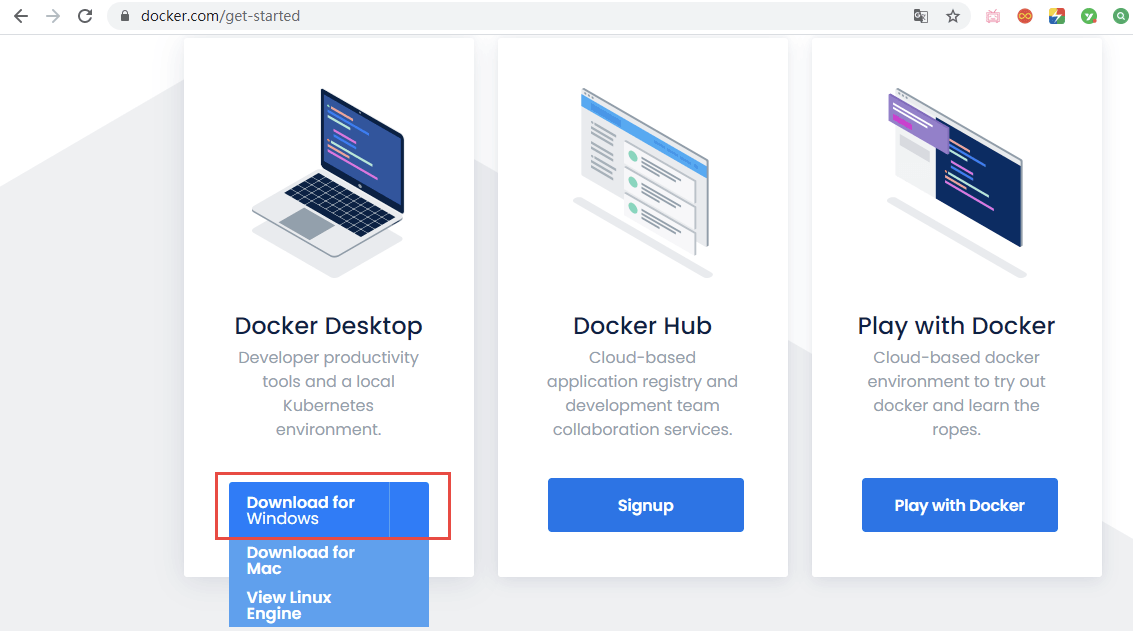Choose View Linux Engine from the menu

[288, 605]
